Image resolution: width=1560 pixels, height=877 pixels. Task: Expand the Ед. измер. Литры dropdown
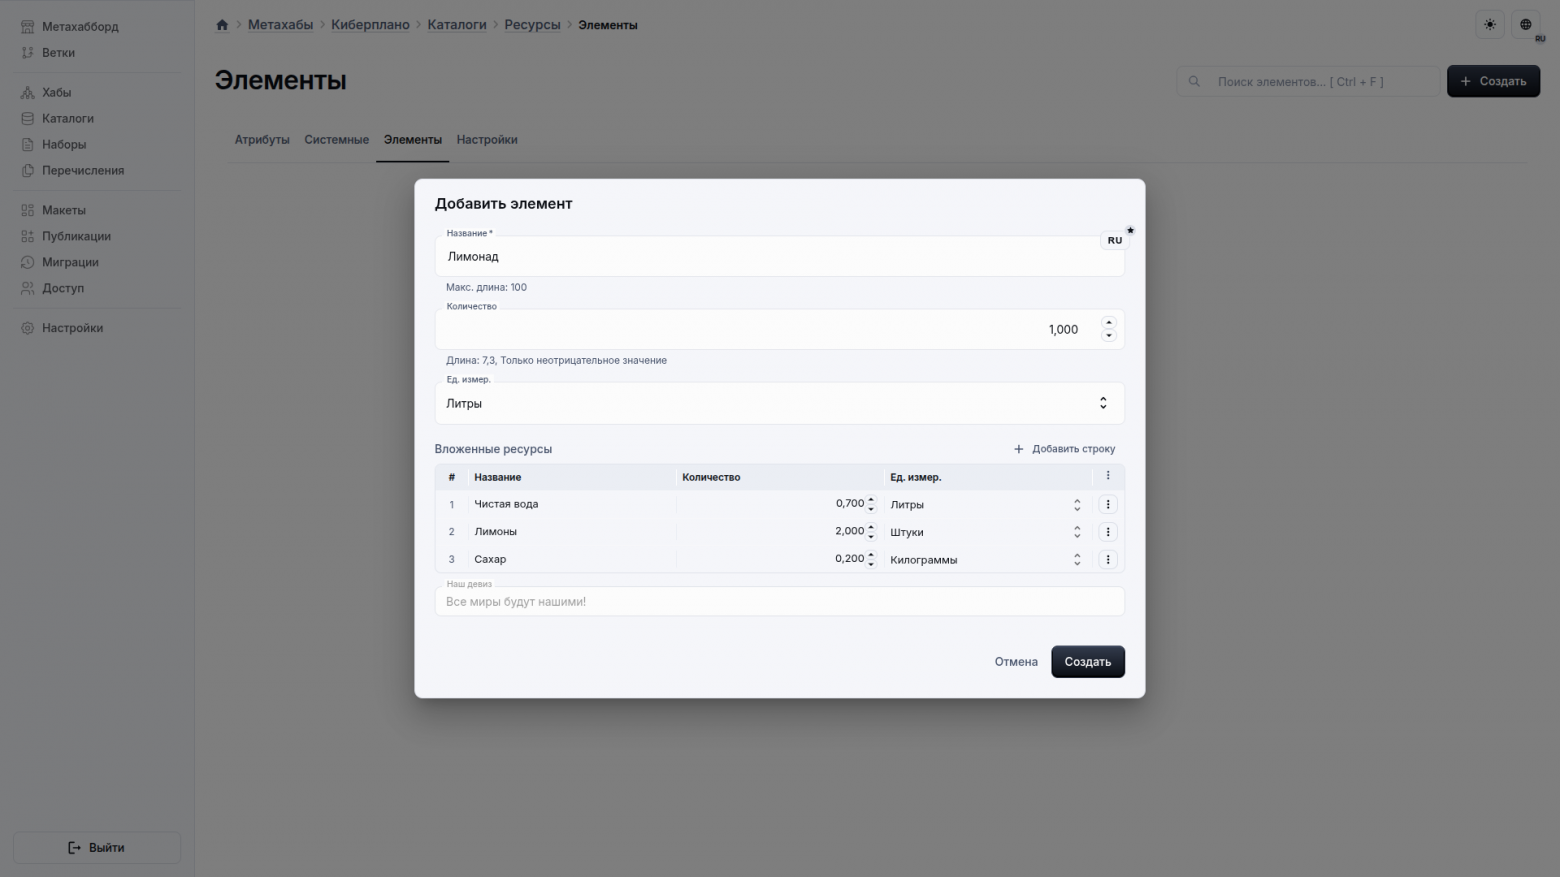click(x=1103, y=403)
